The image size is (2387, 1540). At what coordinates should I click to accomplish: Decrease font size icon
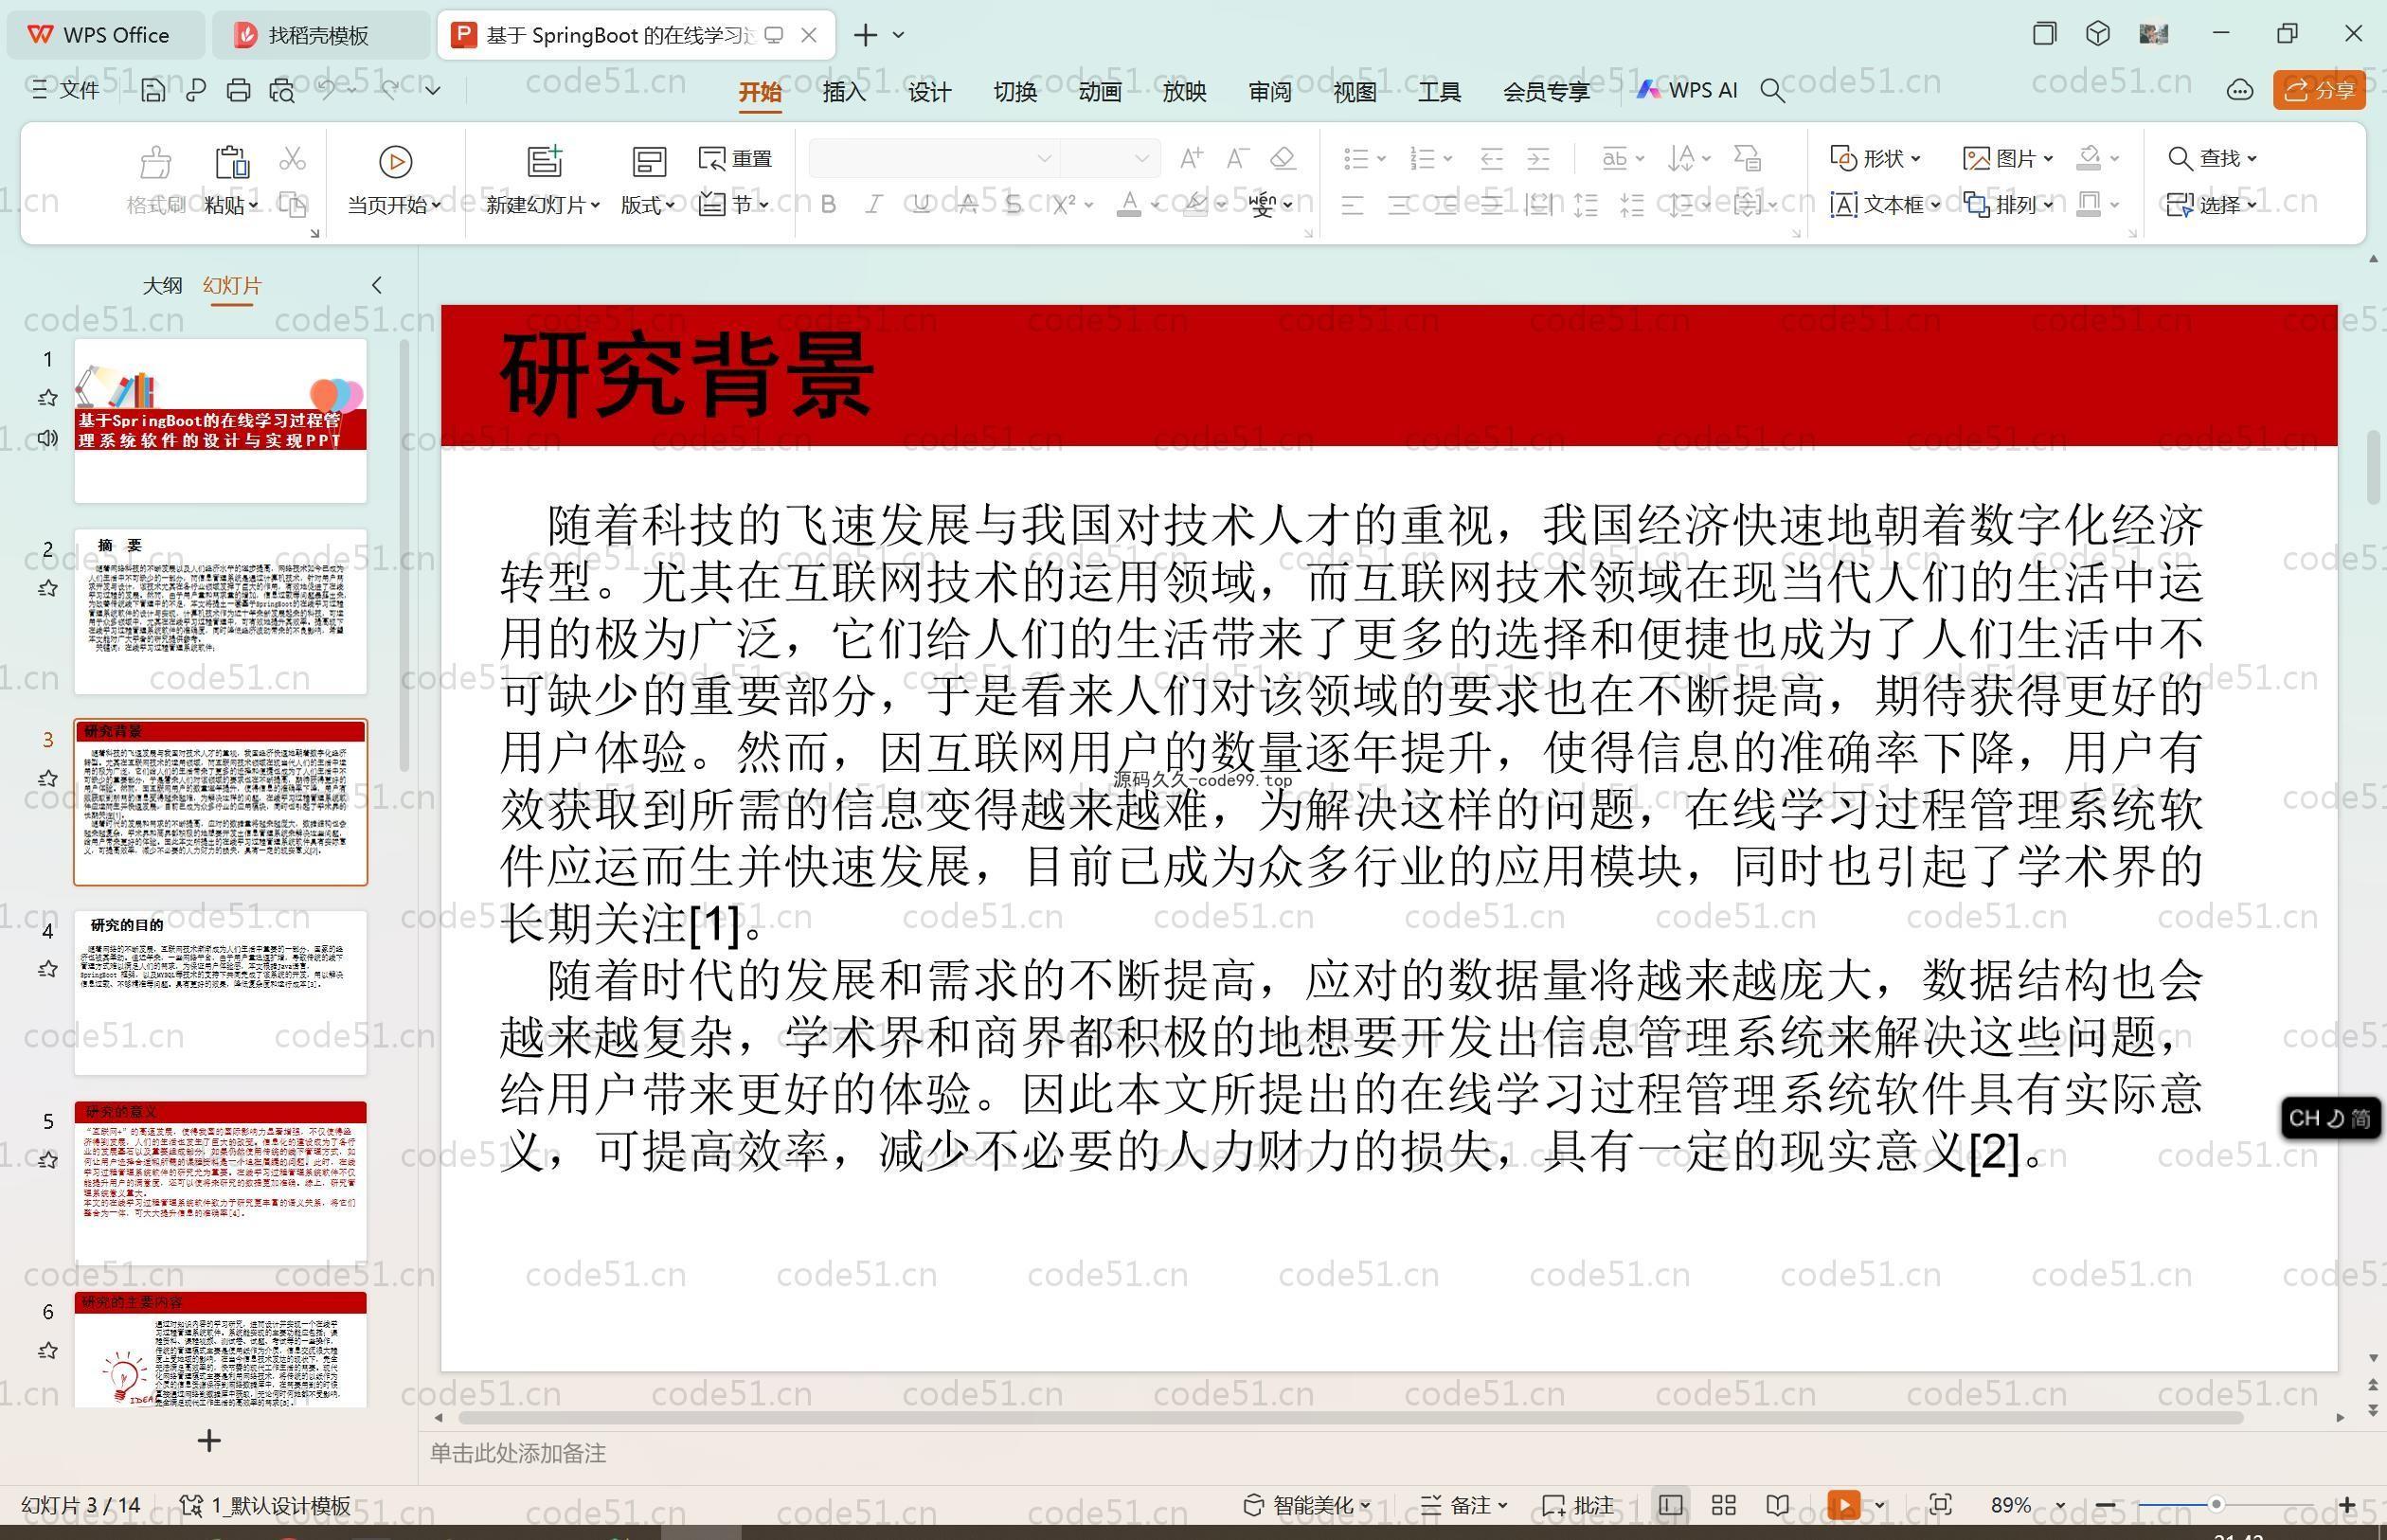coord(1237,158)
